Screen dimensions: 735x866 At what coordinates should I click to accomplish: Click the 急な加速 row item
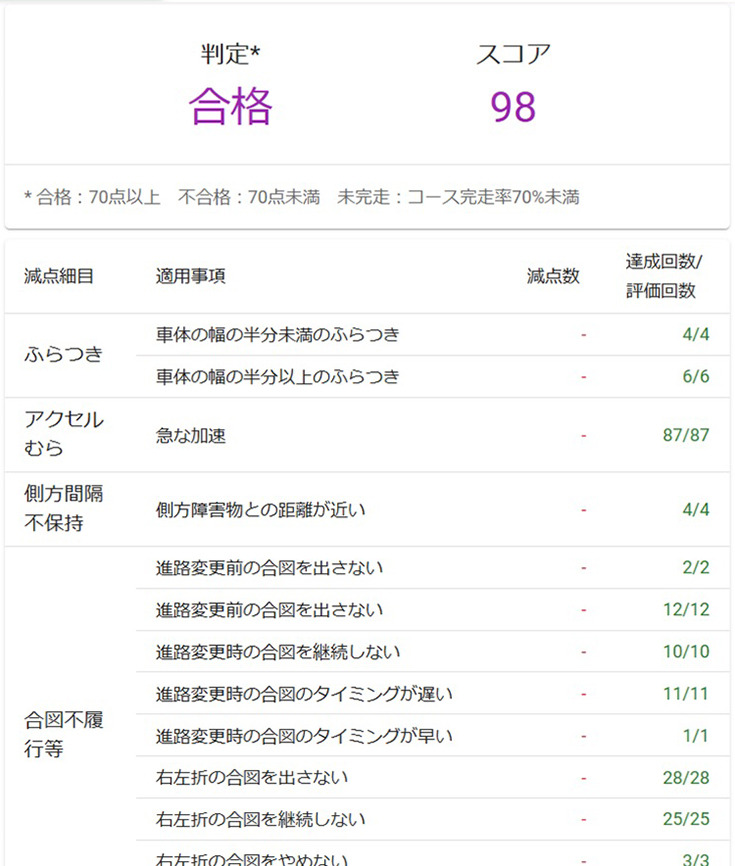coord(191,436)
